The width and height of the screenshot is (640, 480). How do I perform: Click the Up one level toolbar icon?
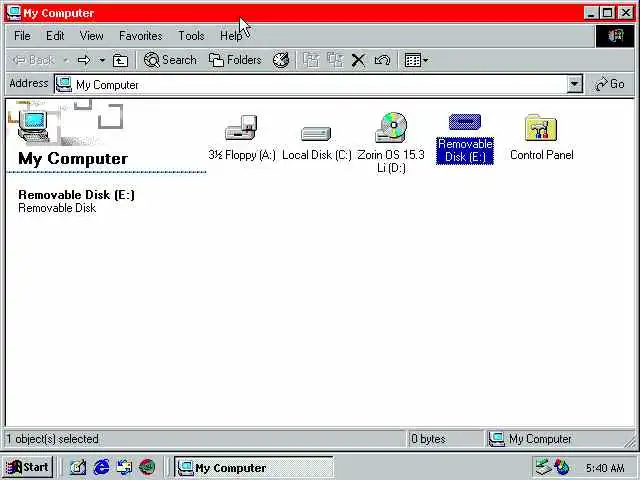(120, 60)
